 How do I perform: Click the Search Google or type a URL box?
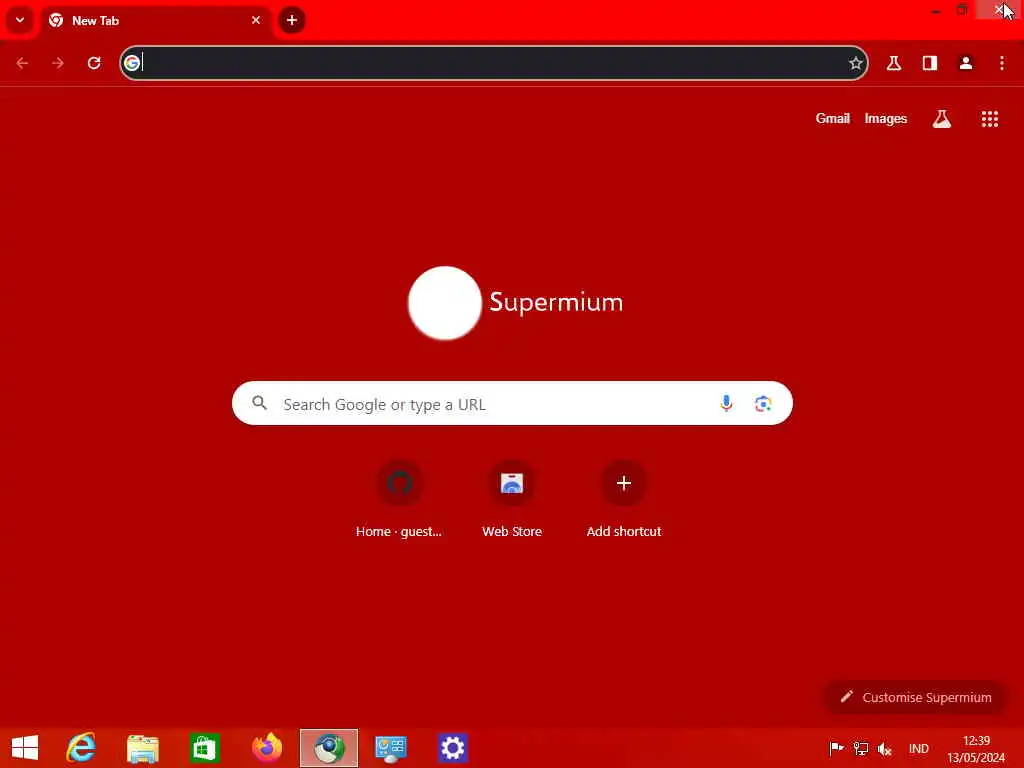click(512, 404)
